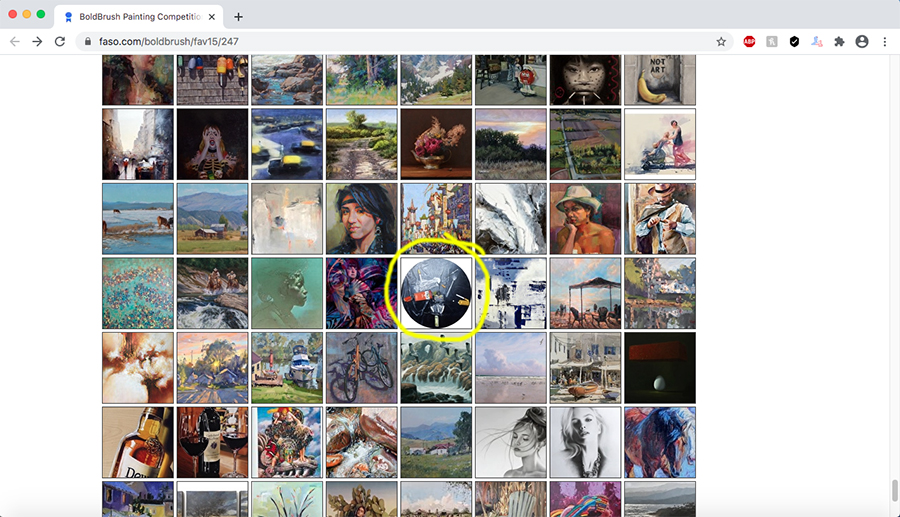This screenshot has height=517, width=900.
Task: Open the NOT ART banana painting thumbnail
Action: click(660, 80)
